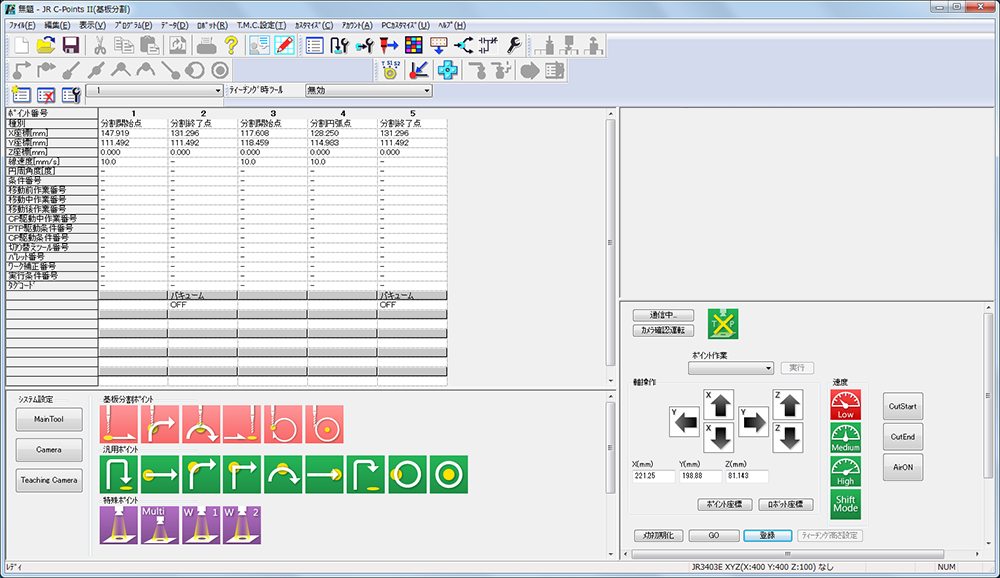Open 編集(E) menu

[x=57, y=26]
